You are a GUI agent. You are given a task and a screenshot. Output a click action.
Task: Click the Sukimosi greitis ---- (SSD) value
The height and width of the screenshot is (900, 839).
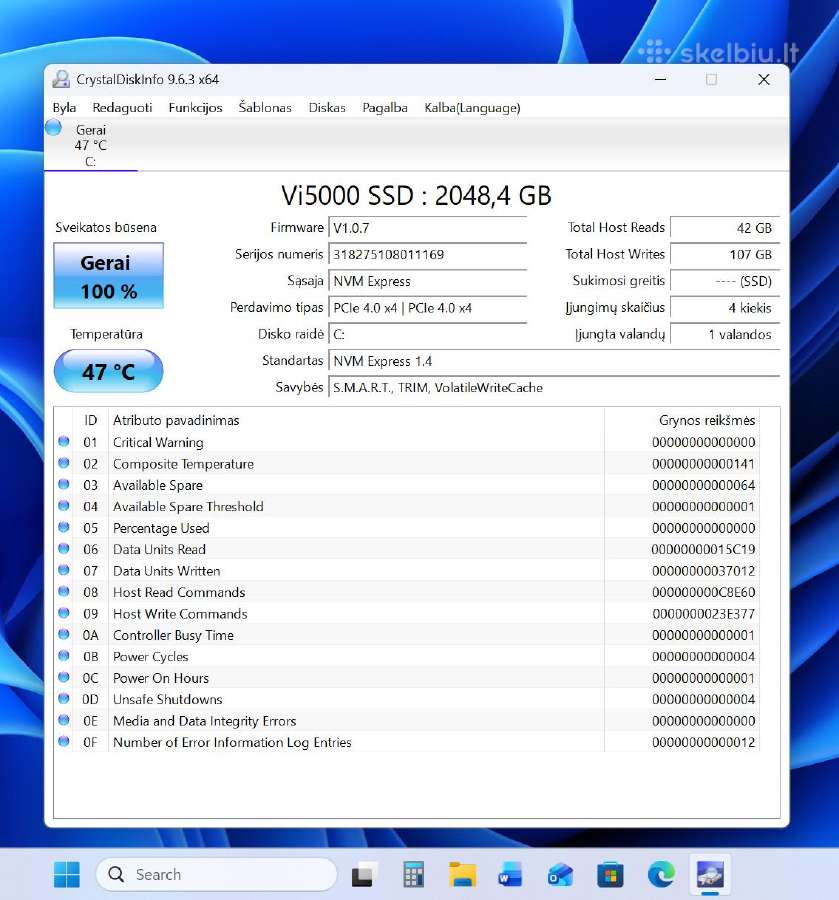tap(725, 281)
